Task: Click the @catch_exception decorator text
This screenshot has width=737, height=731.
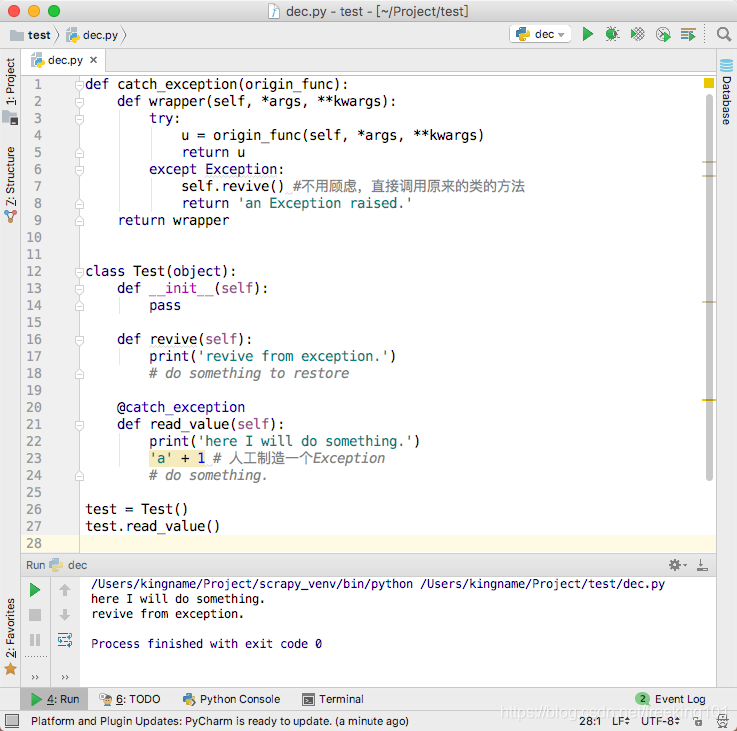Action: [181, 407]
